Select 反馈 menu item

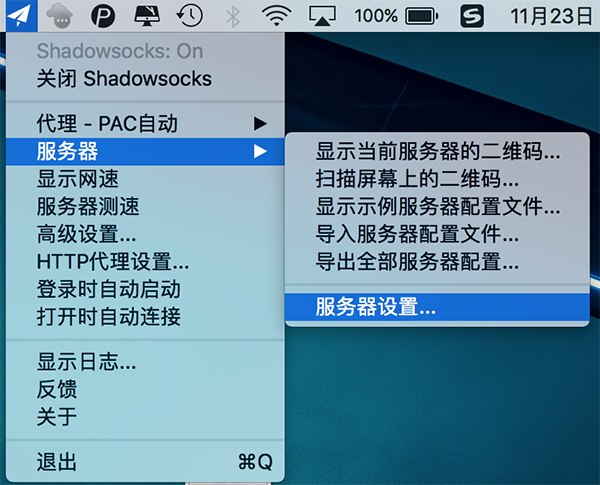[145, 389]
